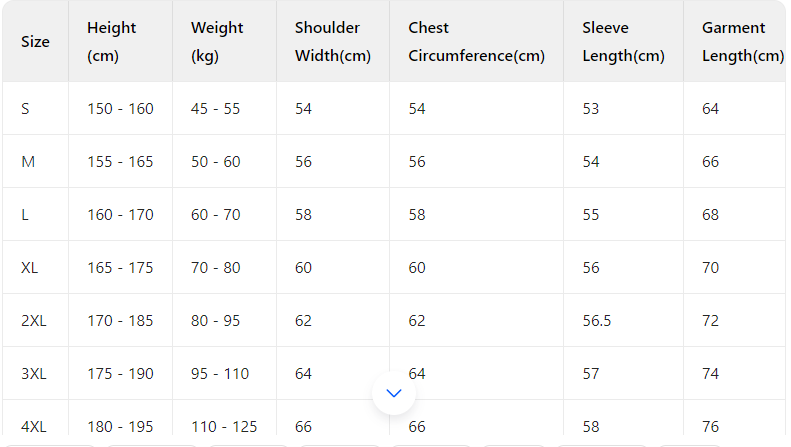Select the 3XL size row label
This screenshot has height=447, width=791.
coord(34,373)
